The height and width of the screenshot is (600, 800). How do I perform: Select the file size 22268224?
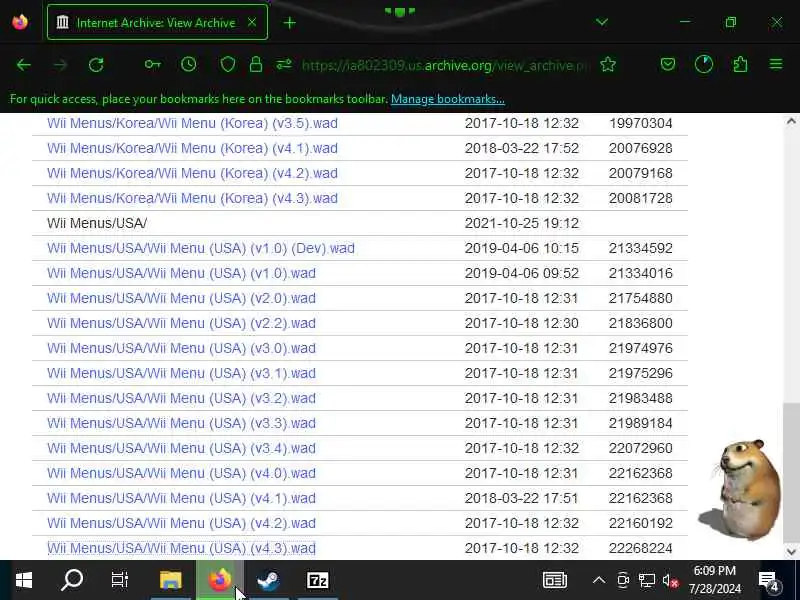(640, 548)
